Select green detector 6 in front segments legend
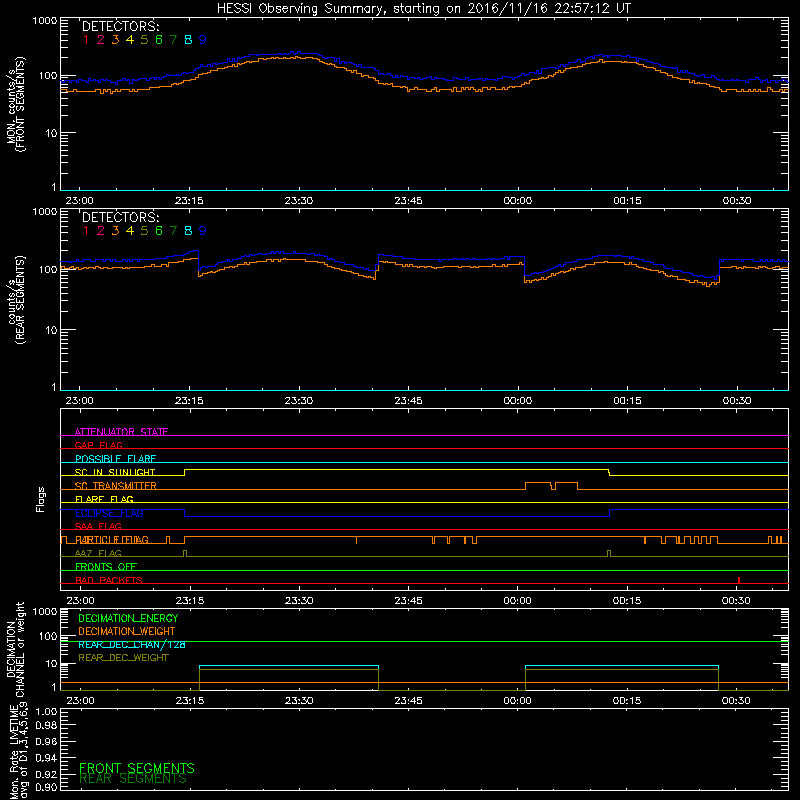 159,40
